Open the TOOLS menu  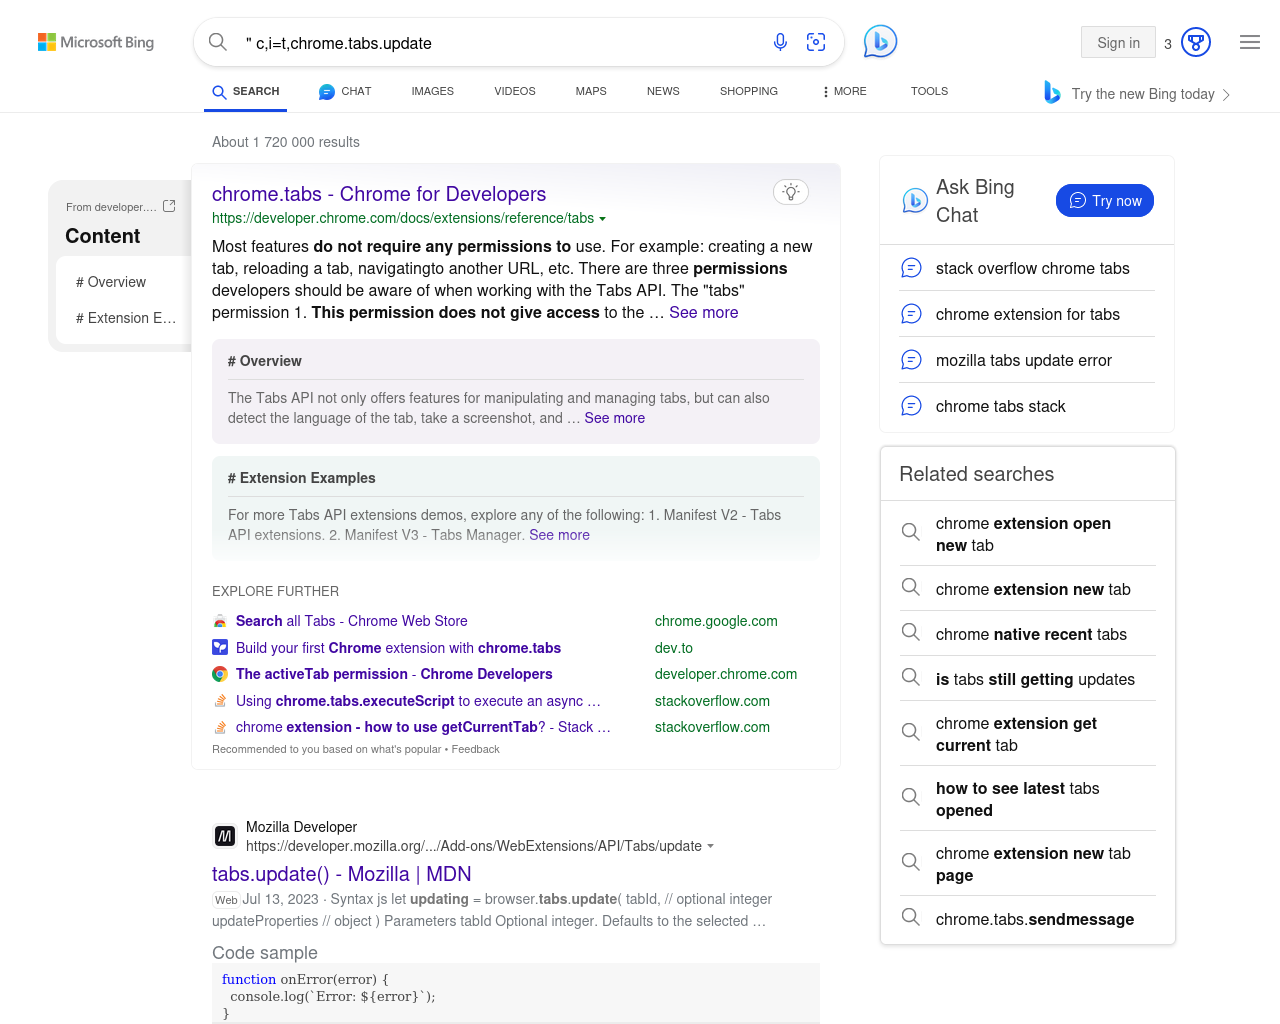[929, 91]
